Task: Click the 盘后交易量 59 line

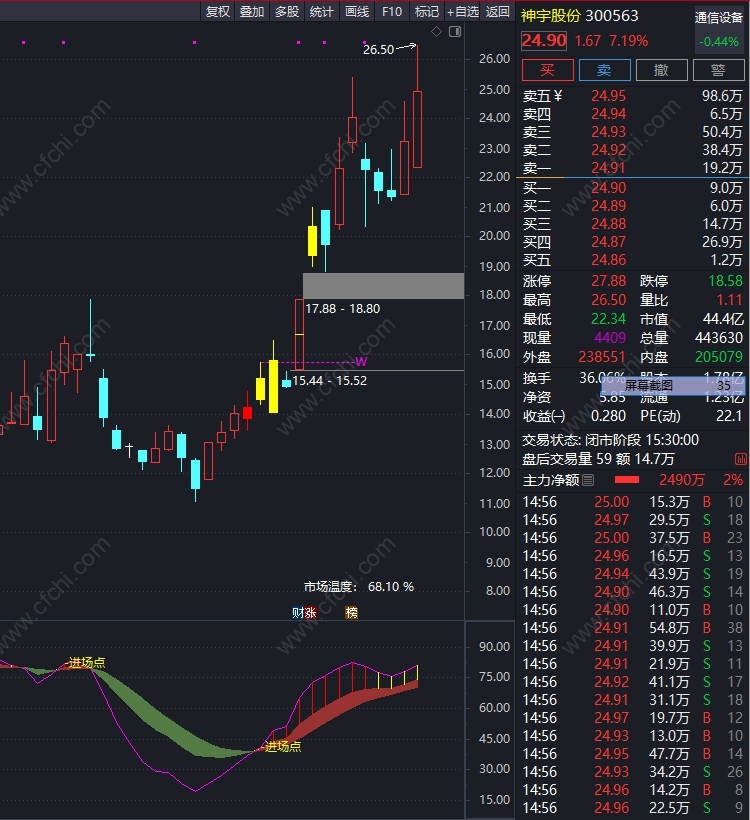Action: click(598, 459)
